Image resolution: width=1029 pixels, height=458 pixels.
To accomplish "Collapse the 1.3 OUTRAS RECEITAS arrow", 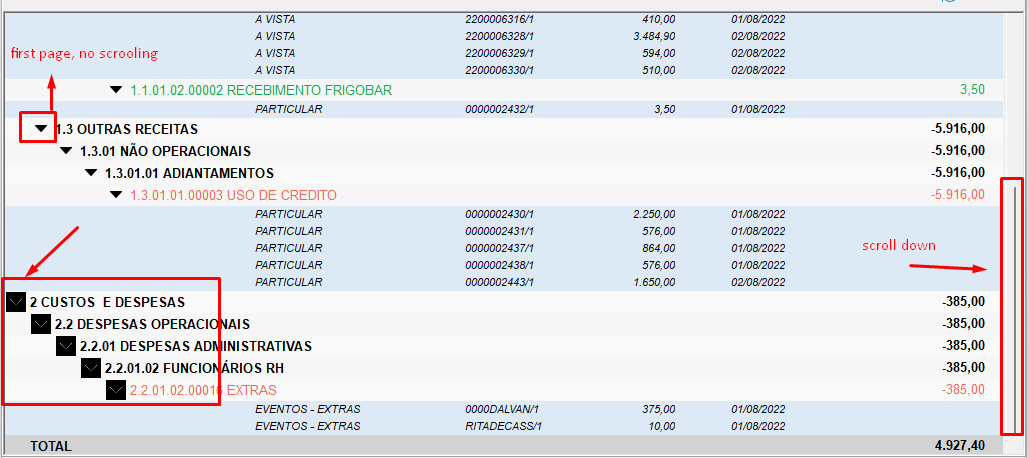I will point(41,129).
